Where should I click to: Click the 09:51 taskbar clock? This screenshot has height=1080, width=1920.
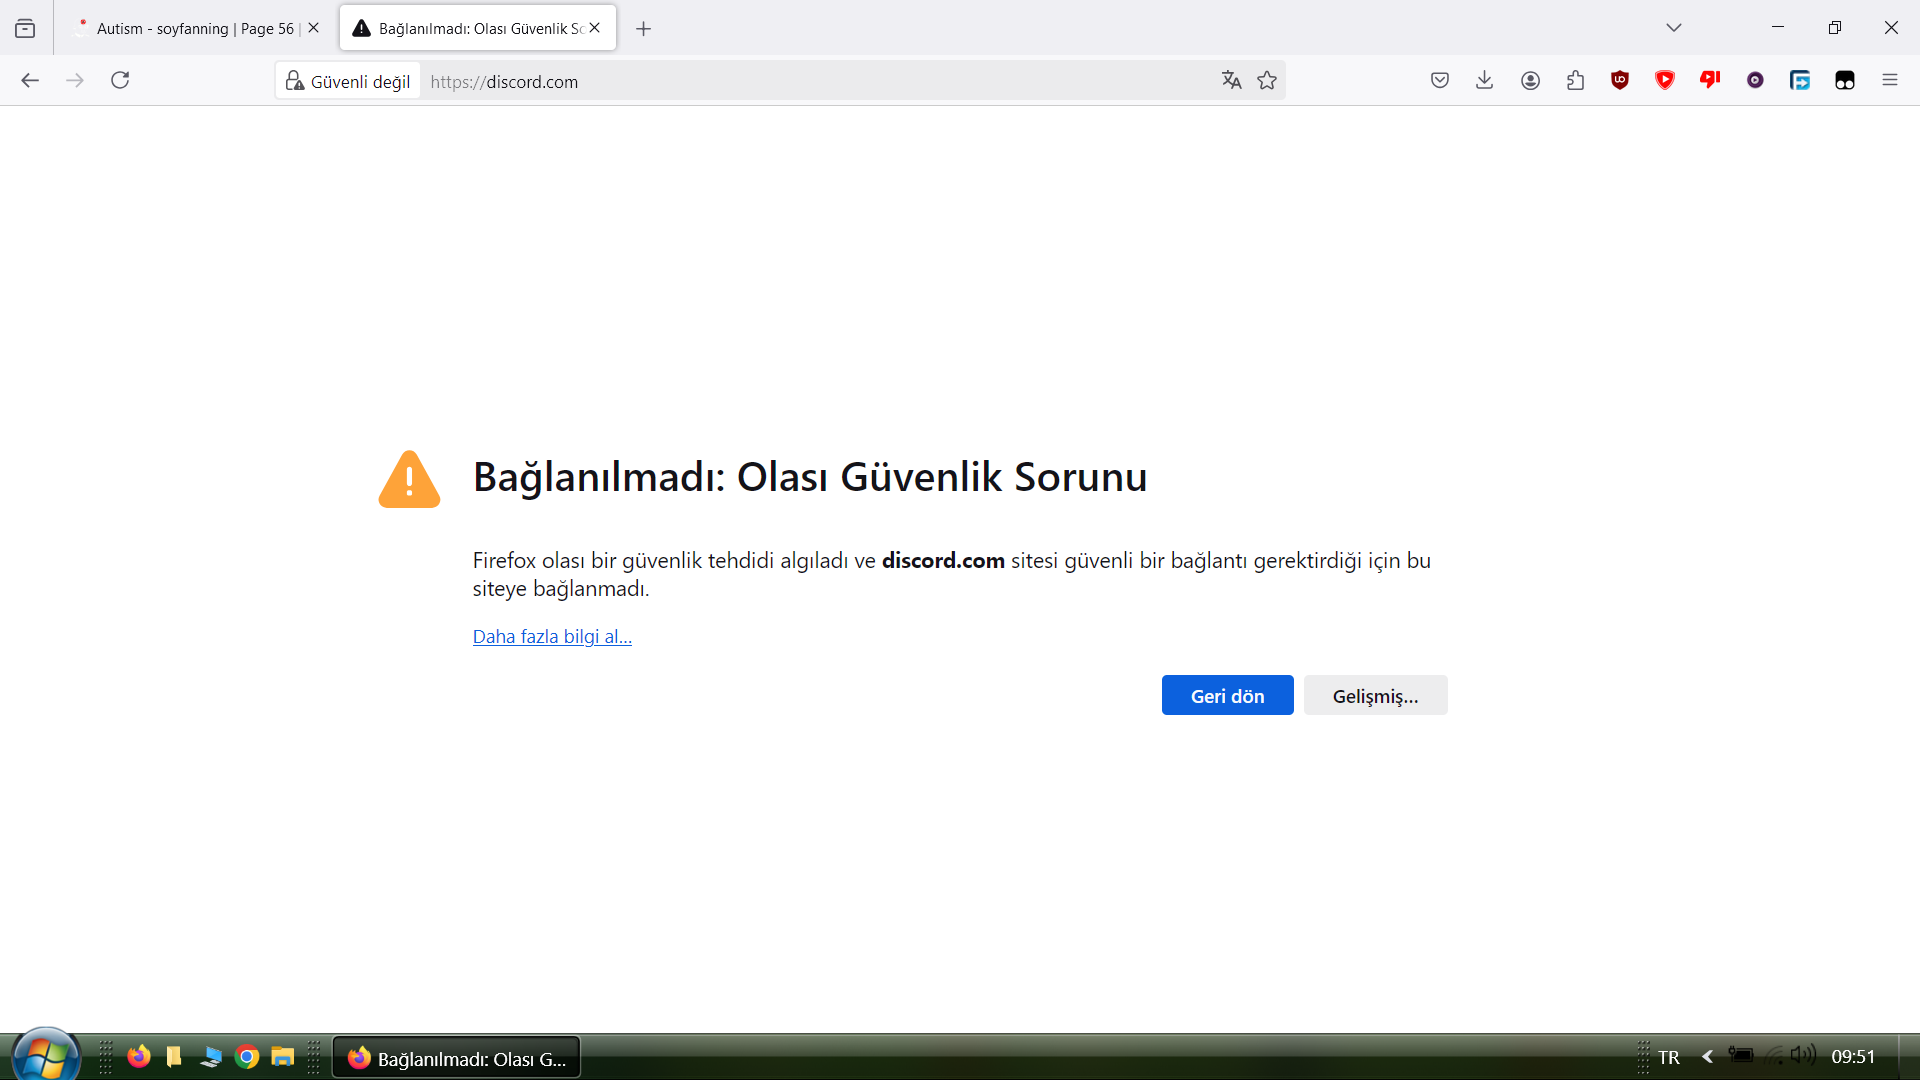1853,1057
